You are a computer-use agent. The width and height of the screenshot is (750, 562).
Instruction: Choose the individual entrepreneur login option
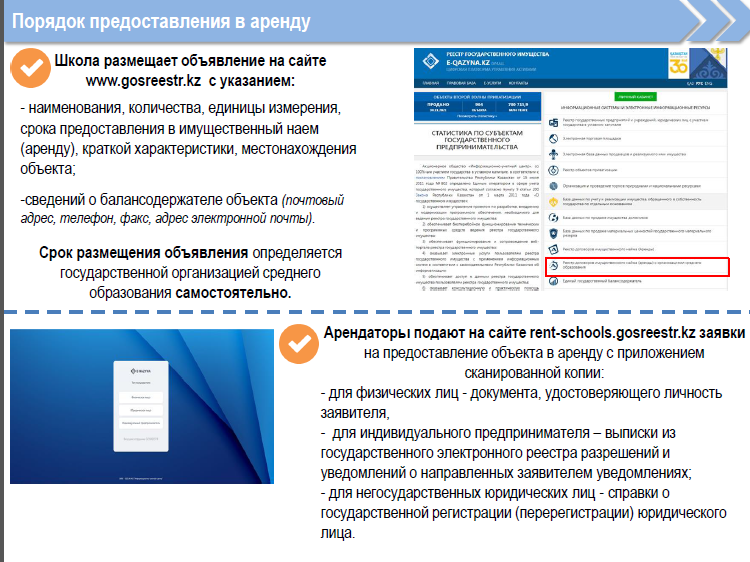(x=141, y=423)
